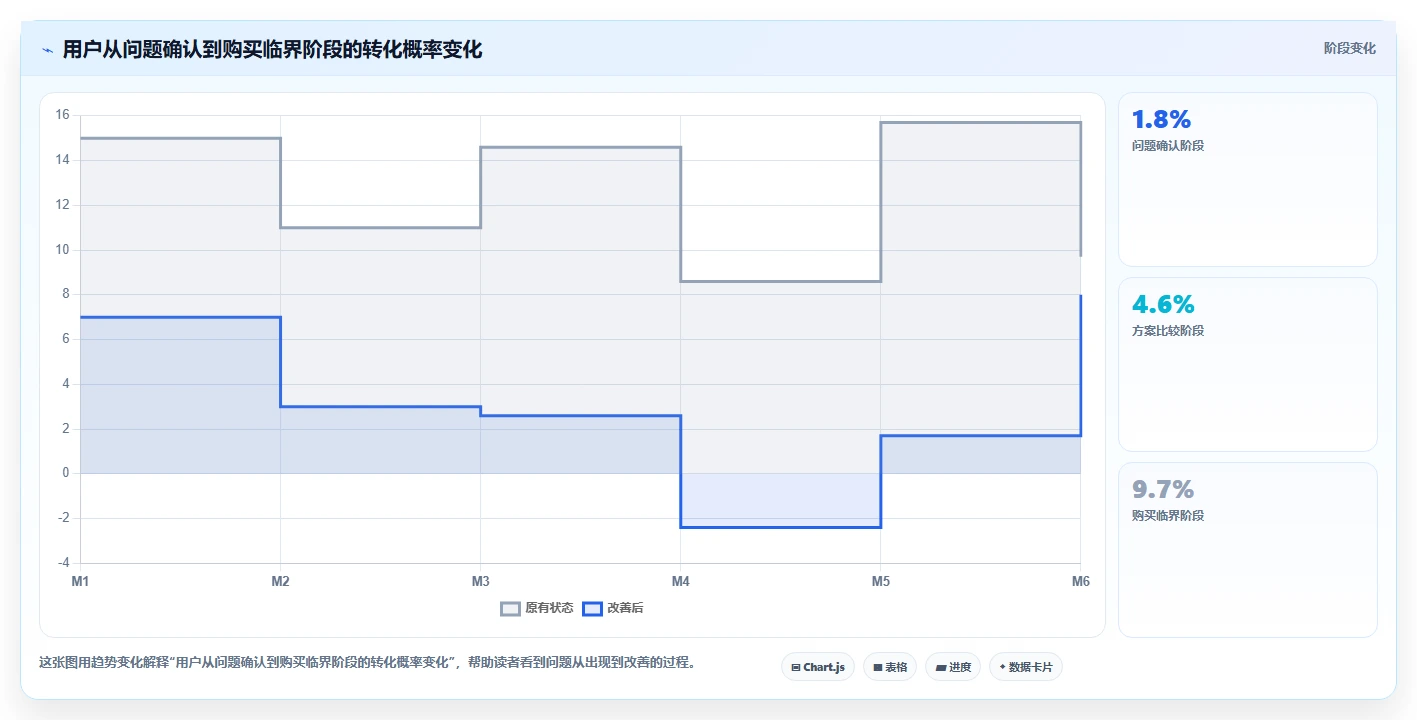Click the 4.6% value
This screenshot has height=720, width=1417.
click(1163, 305)
